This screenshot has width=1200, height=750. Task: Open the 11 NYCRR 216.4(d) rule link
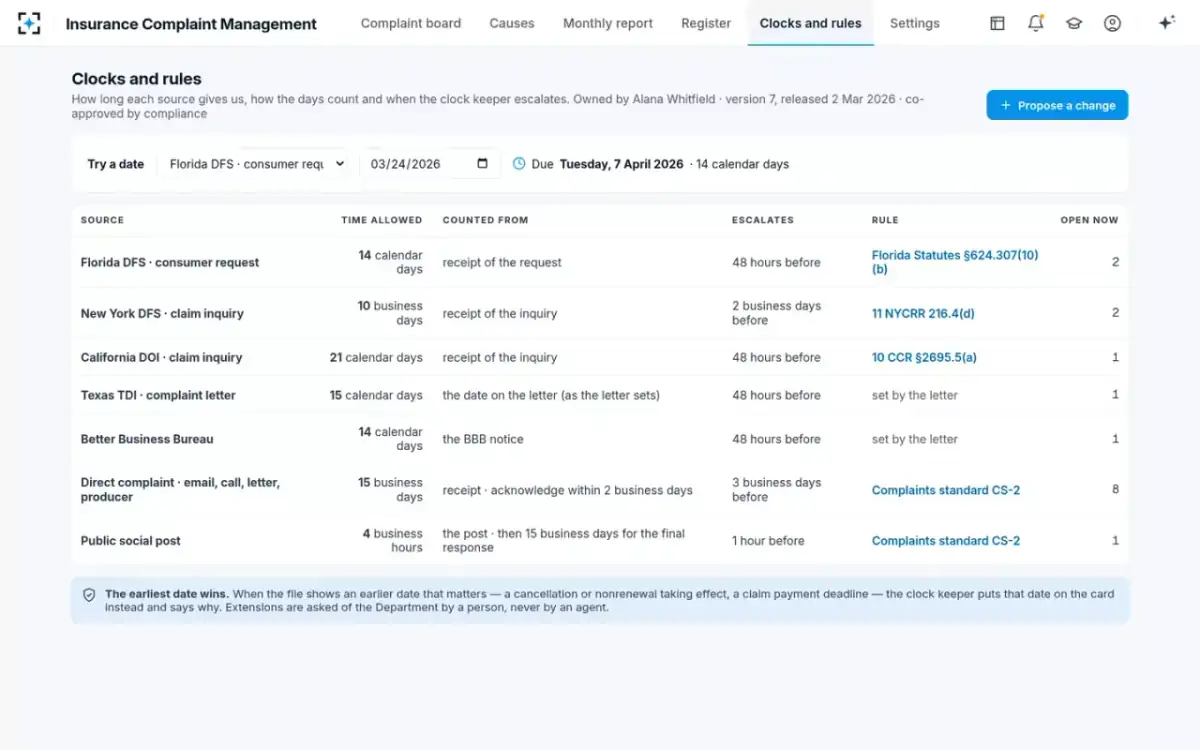click(923, 313)
